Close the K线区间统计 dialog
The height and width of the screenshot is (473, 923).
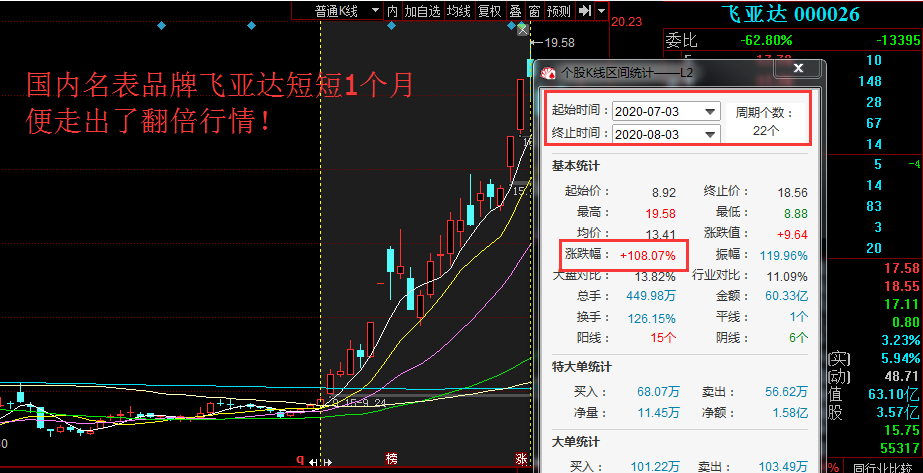pyautogui.click(x=798, y=68)
